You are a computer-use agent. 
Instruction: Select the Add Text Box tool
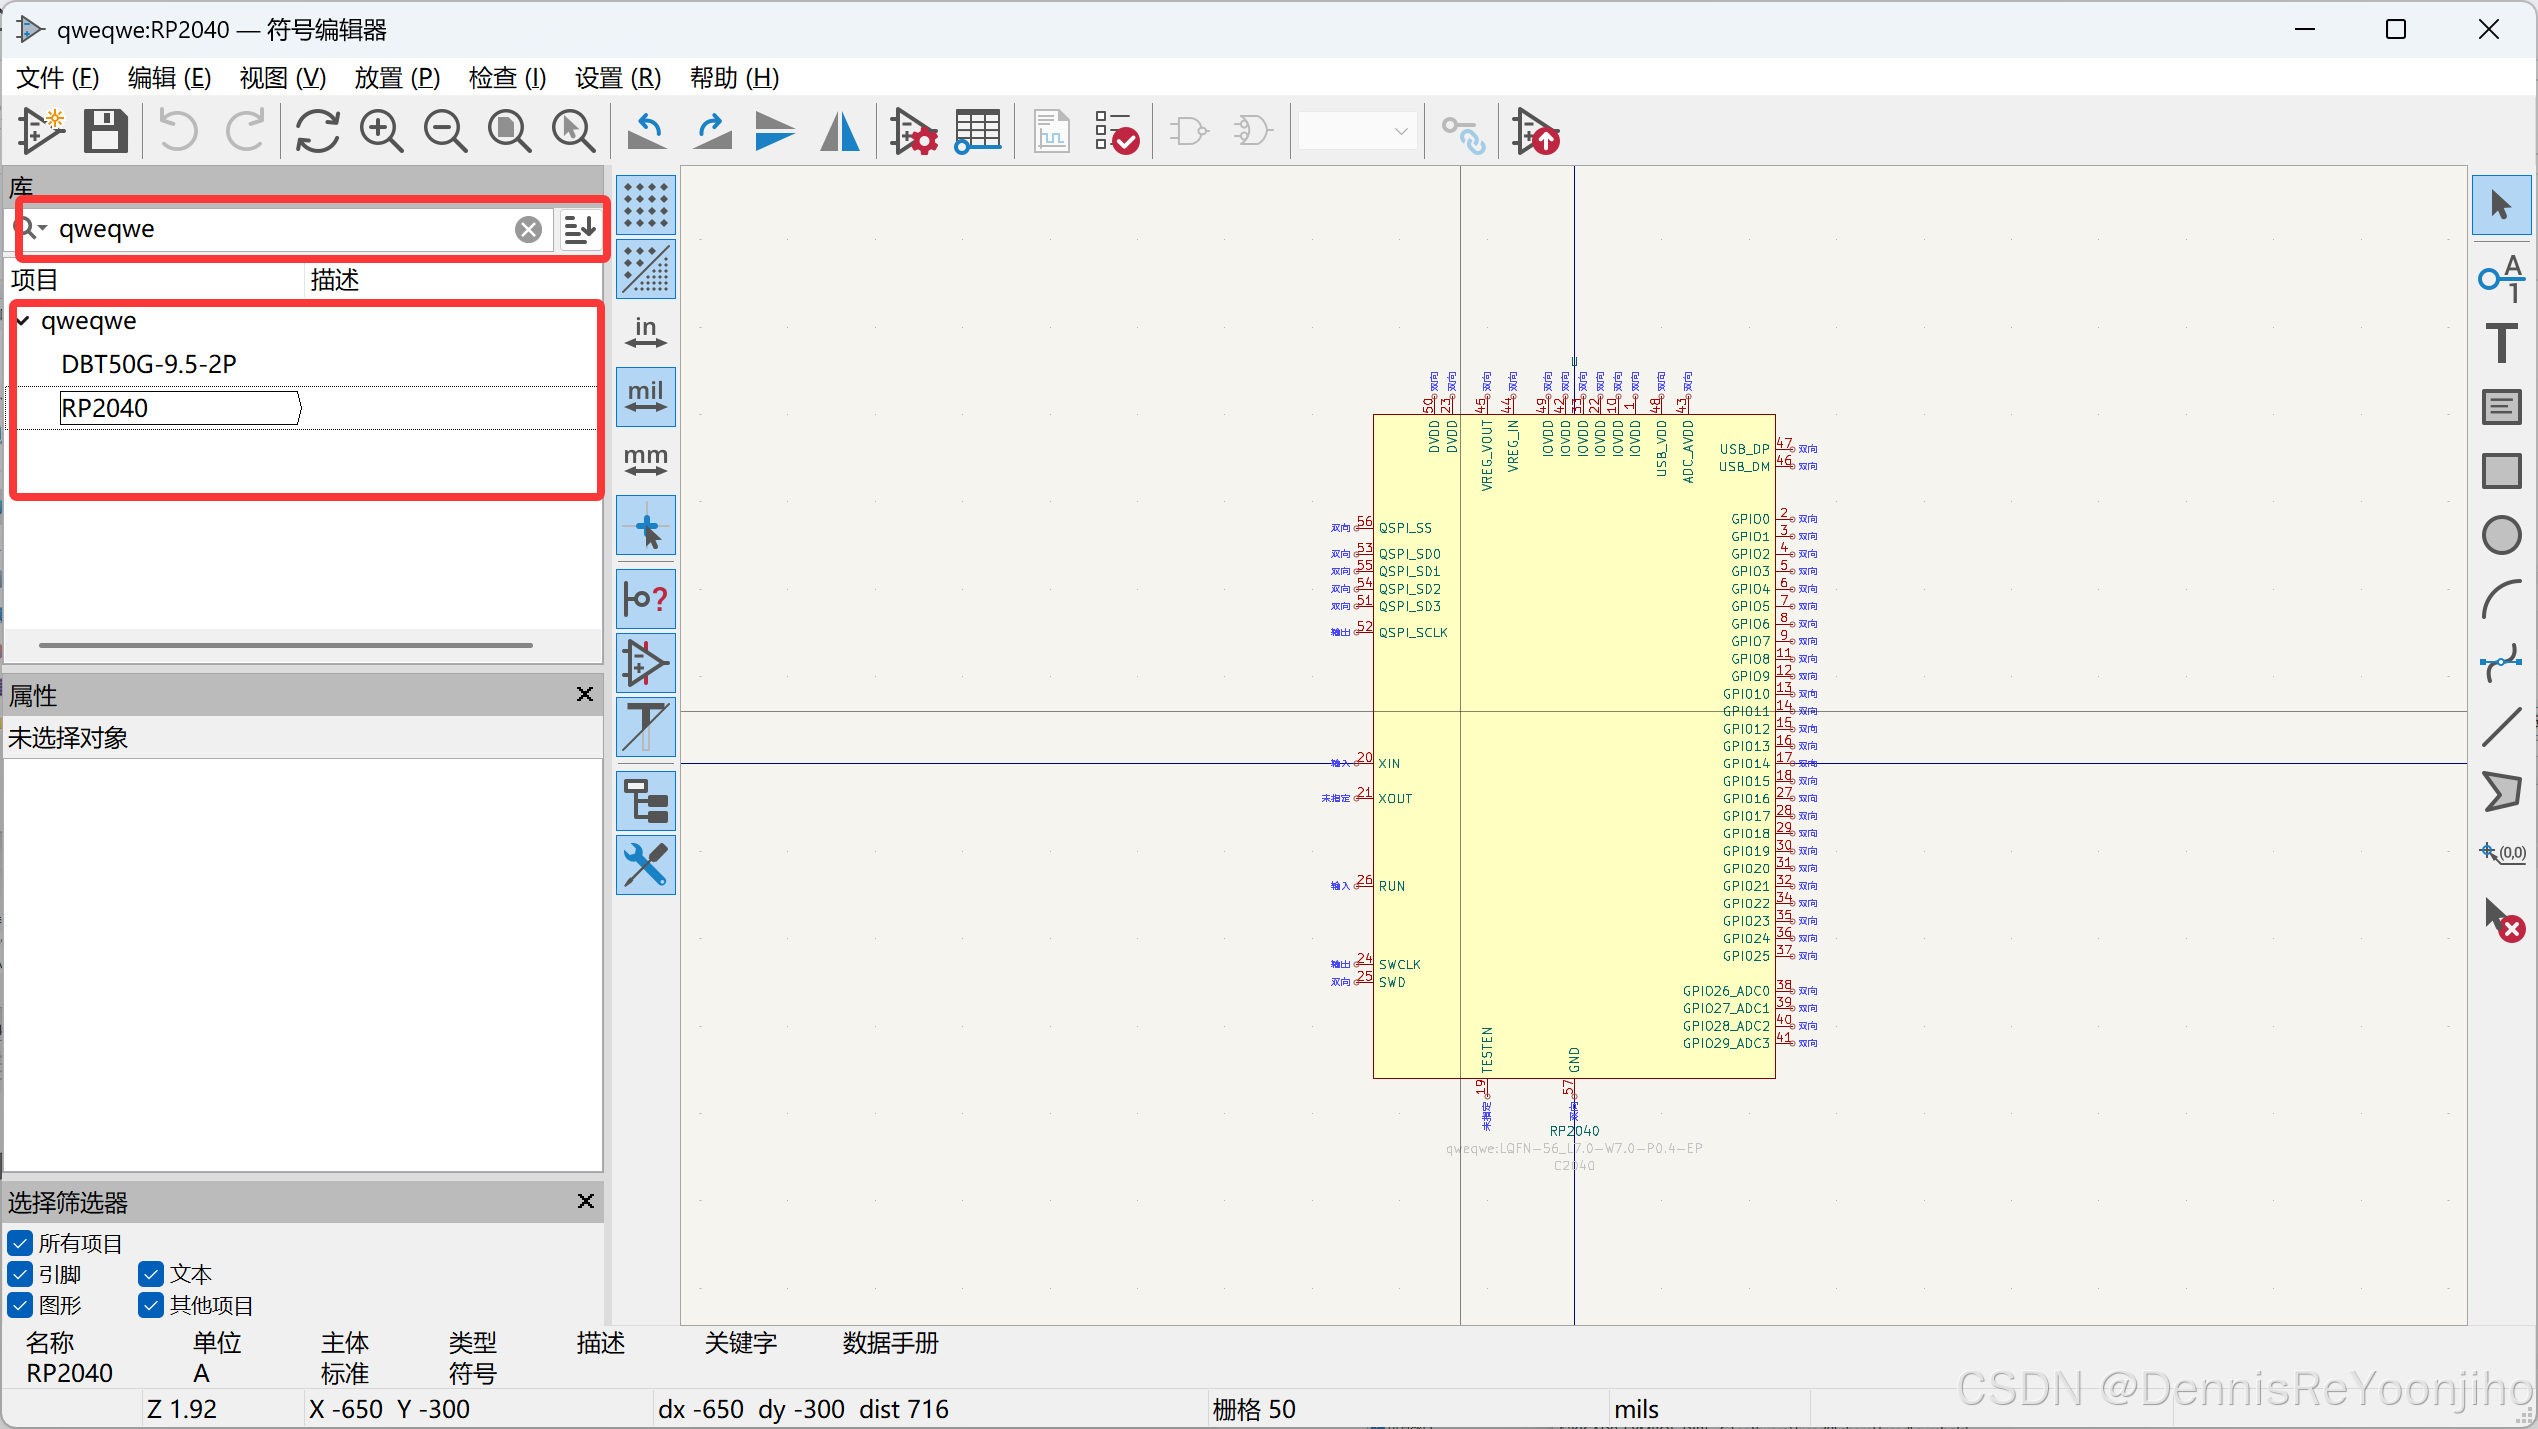[2501, 407]
